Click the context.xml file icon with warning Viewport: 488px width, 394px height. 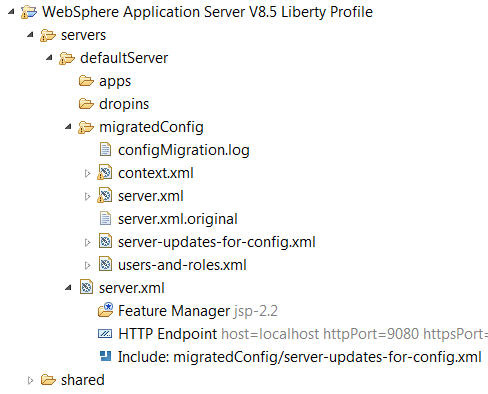pos(105,173)
